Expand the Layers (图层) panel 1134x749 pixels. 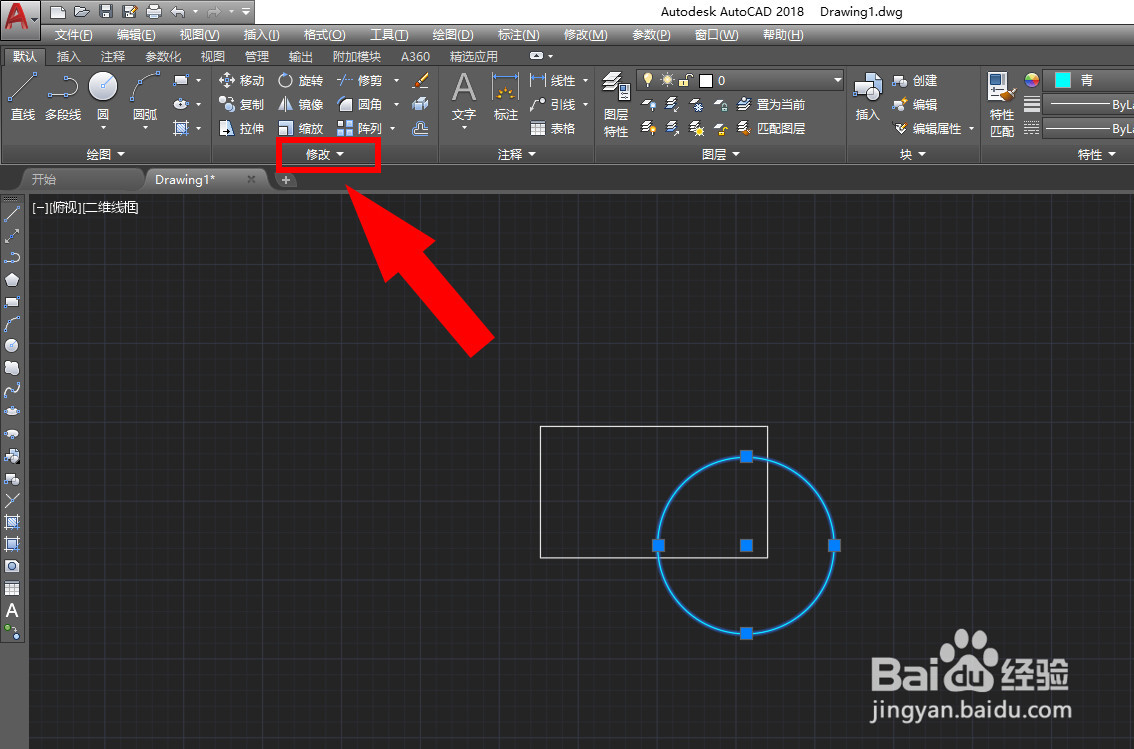[721, 154]
